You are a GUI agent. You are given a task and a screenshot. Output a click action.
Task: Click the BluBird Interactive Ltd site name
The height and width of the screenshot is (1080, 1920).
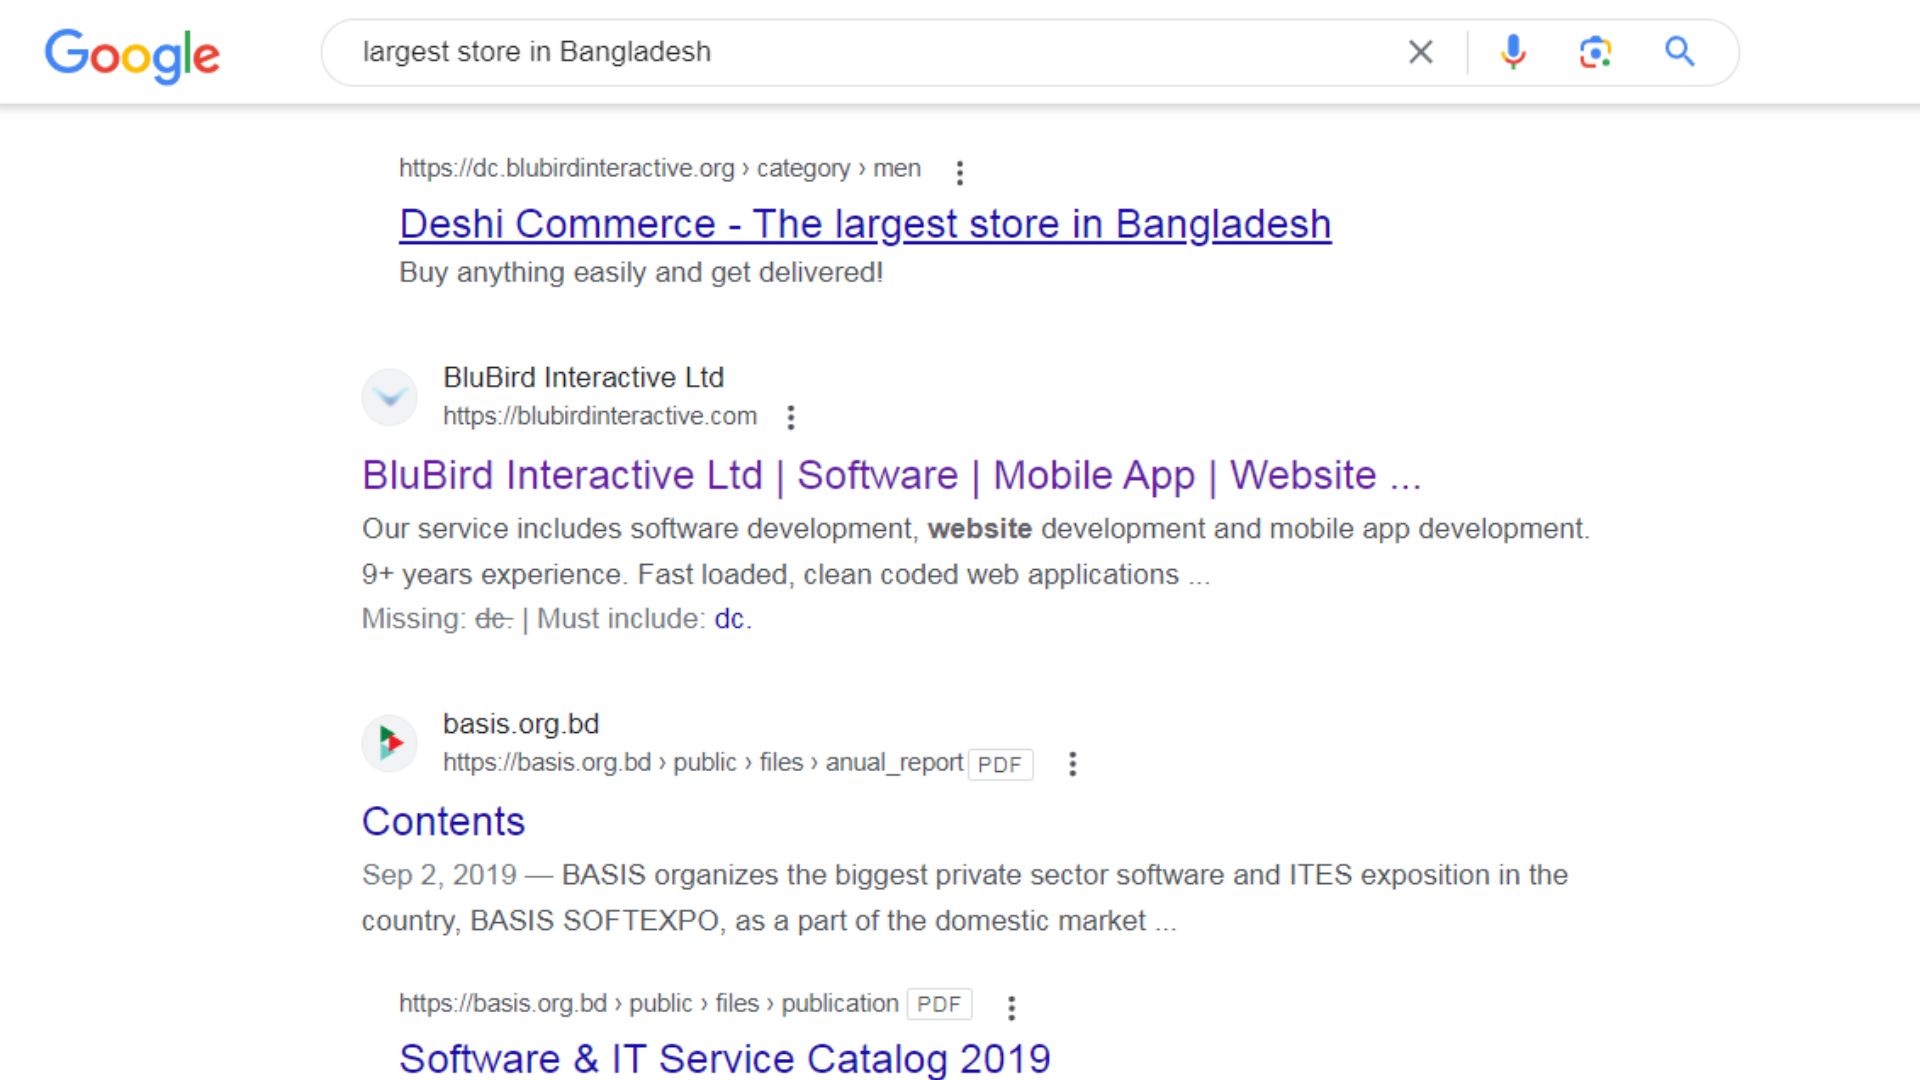583,377
